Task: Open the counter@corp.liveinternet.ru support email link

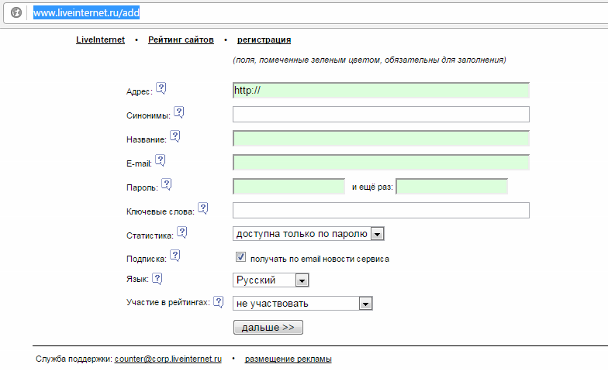Action: (168, 359)
